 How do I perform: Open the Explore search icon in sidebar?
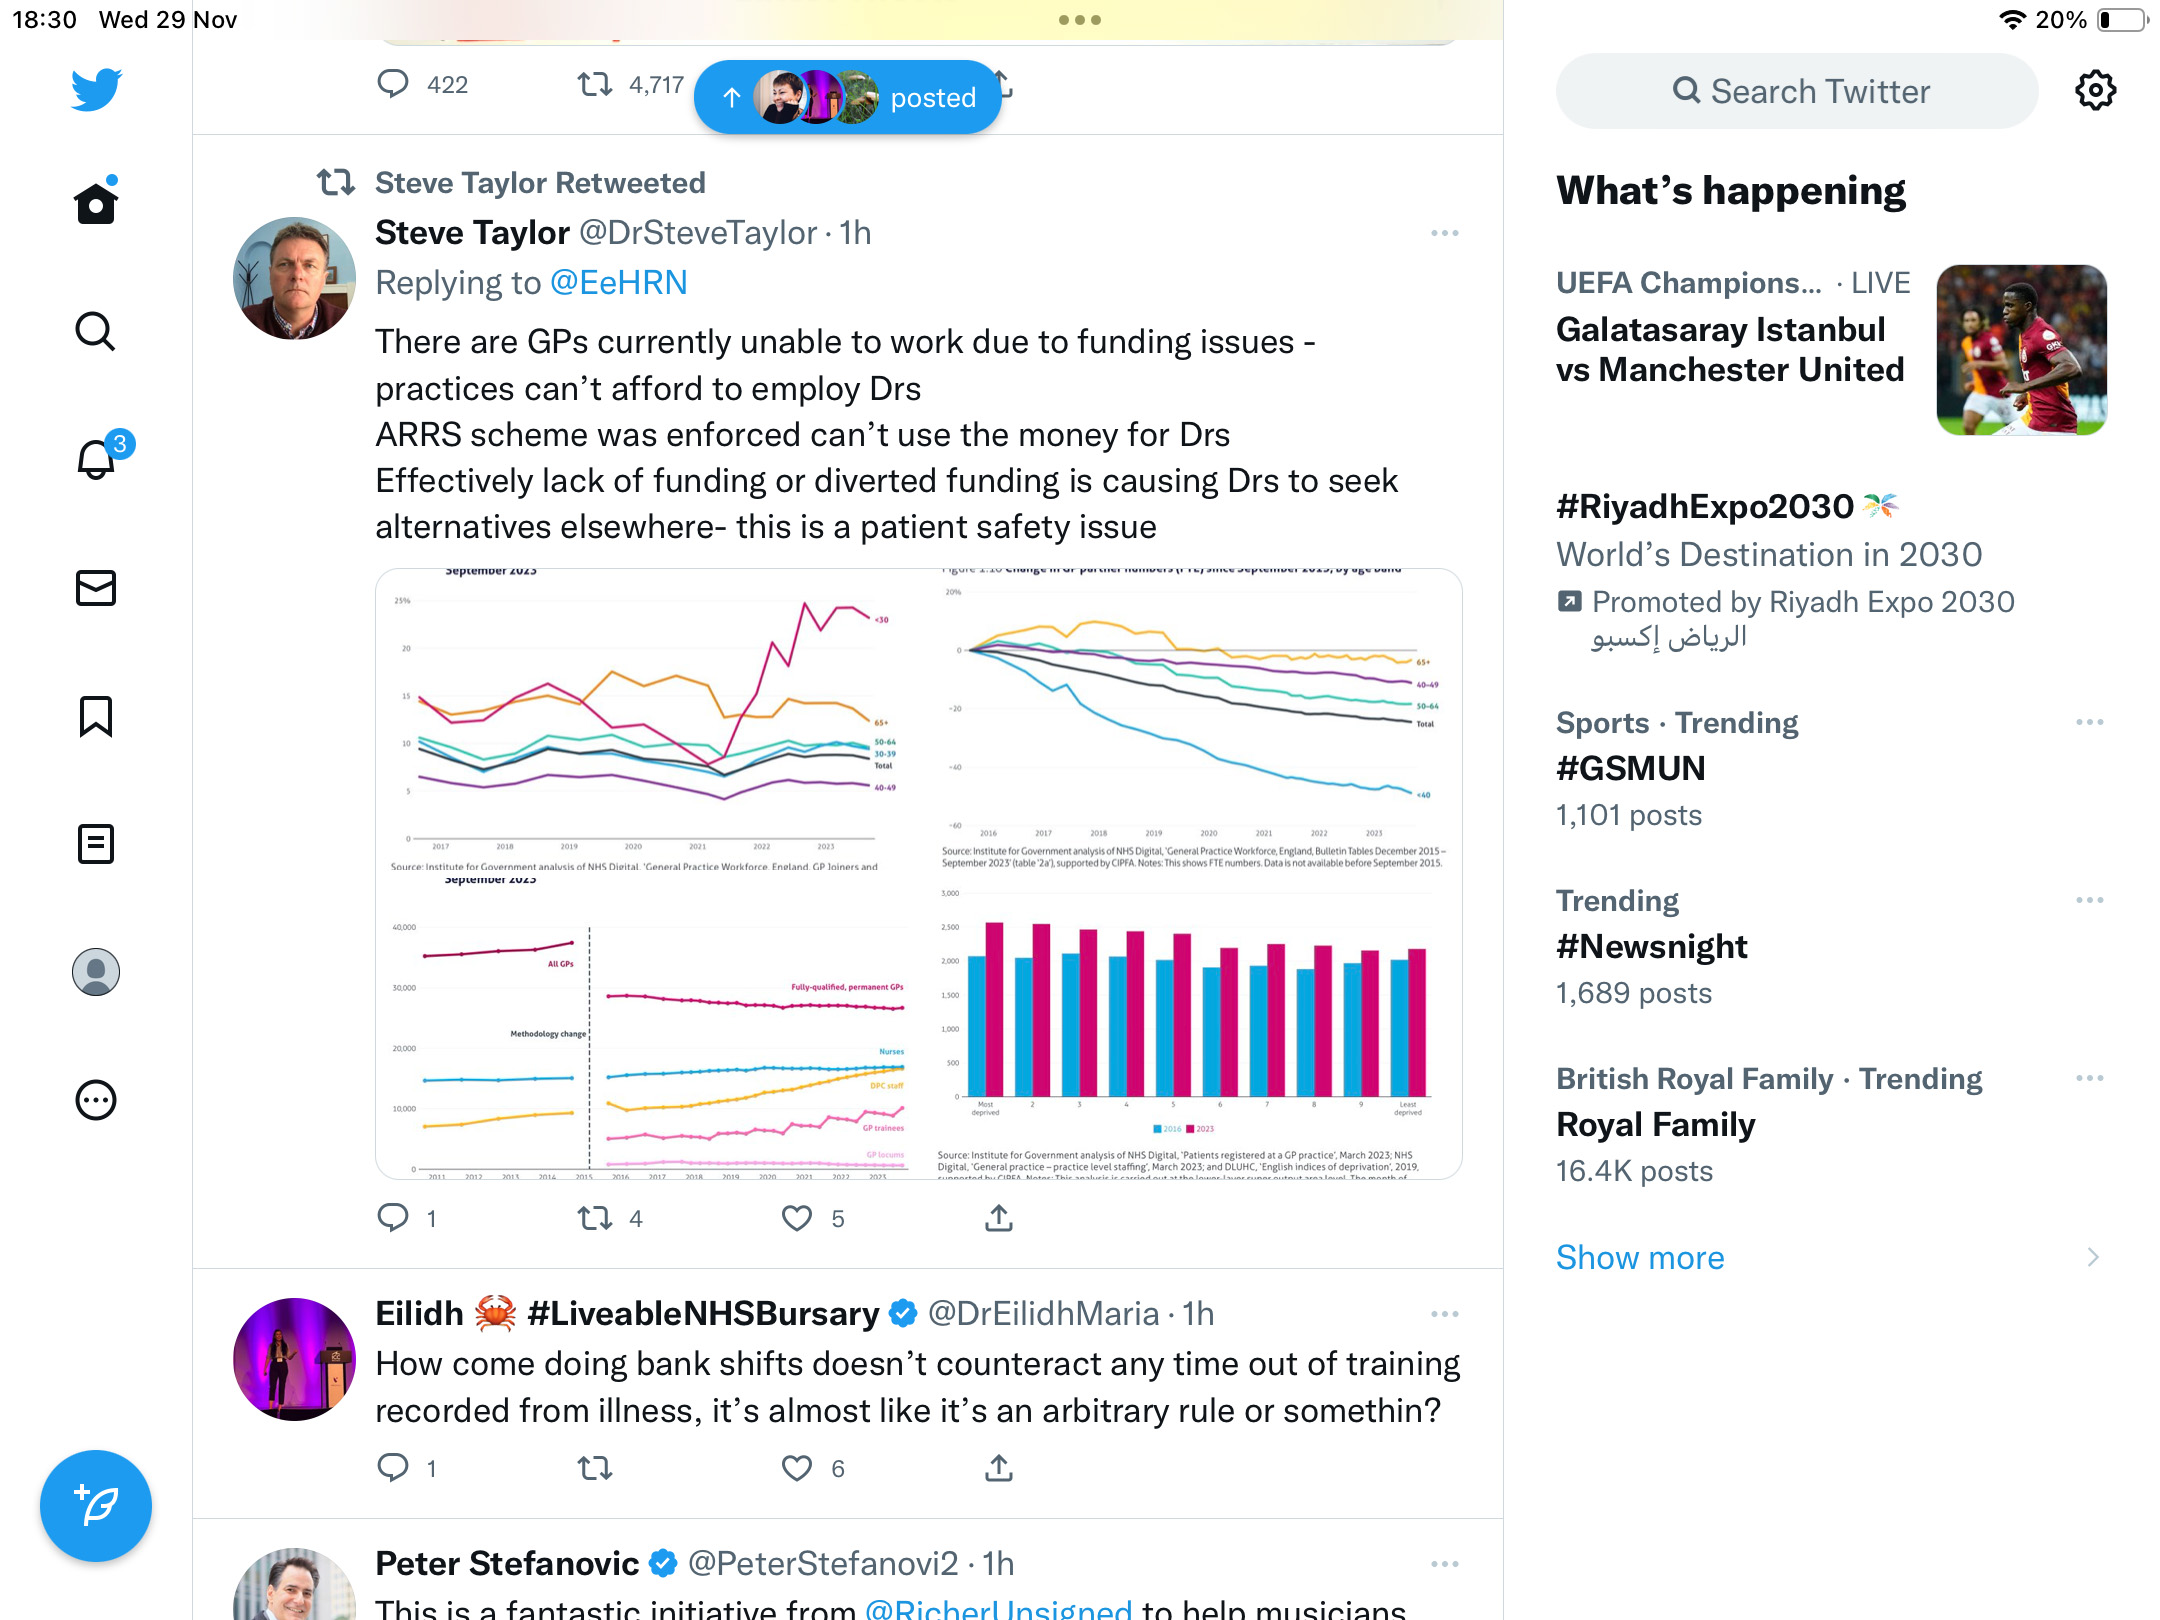96,331
